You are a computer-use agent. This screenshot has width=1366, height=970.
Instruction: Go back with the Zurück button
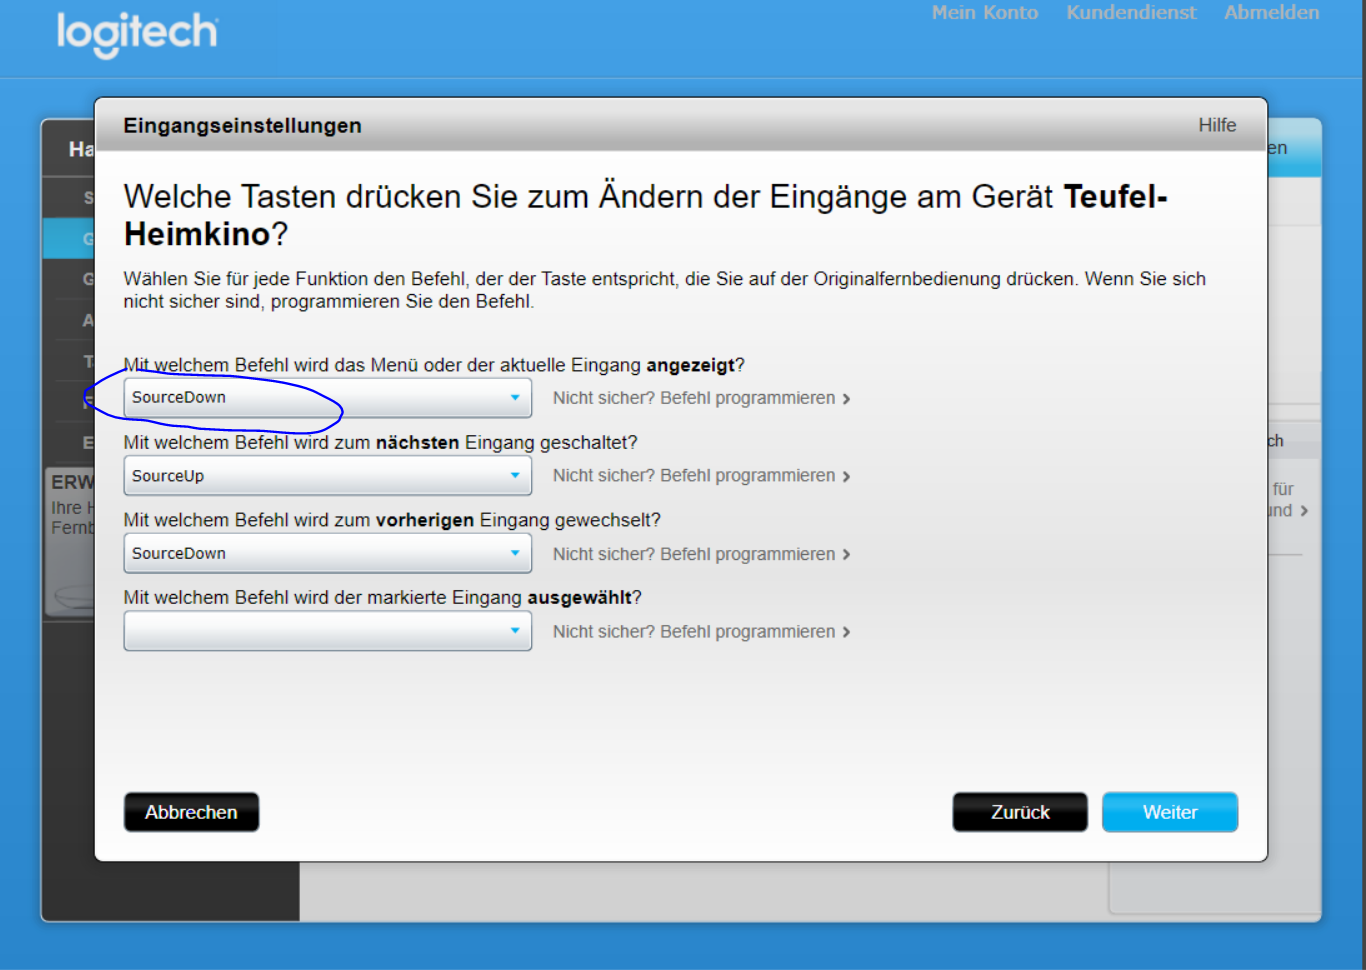1019,812
